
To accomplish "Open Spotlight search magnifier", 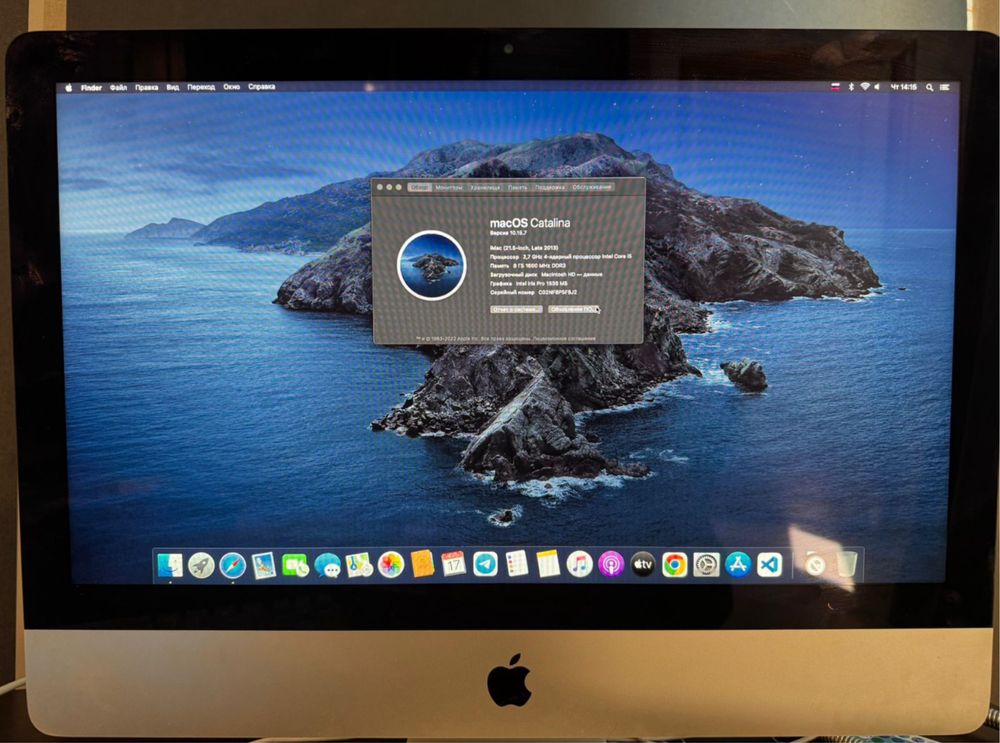I will coord(930,87).
